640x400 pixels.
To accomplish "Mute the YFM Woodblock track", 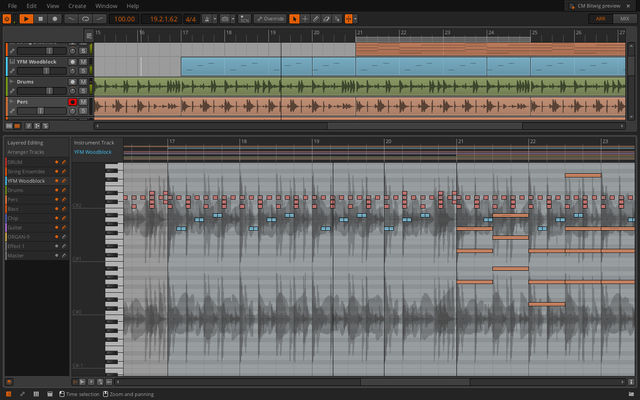I will tap(83, 62).
